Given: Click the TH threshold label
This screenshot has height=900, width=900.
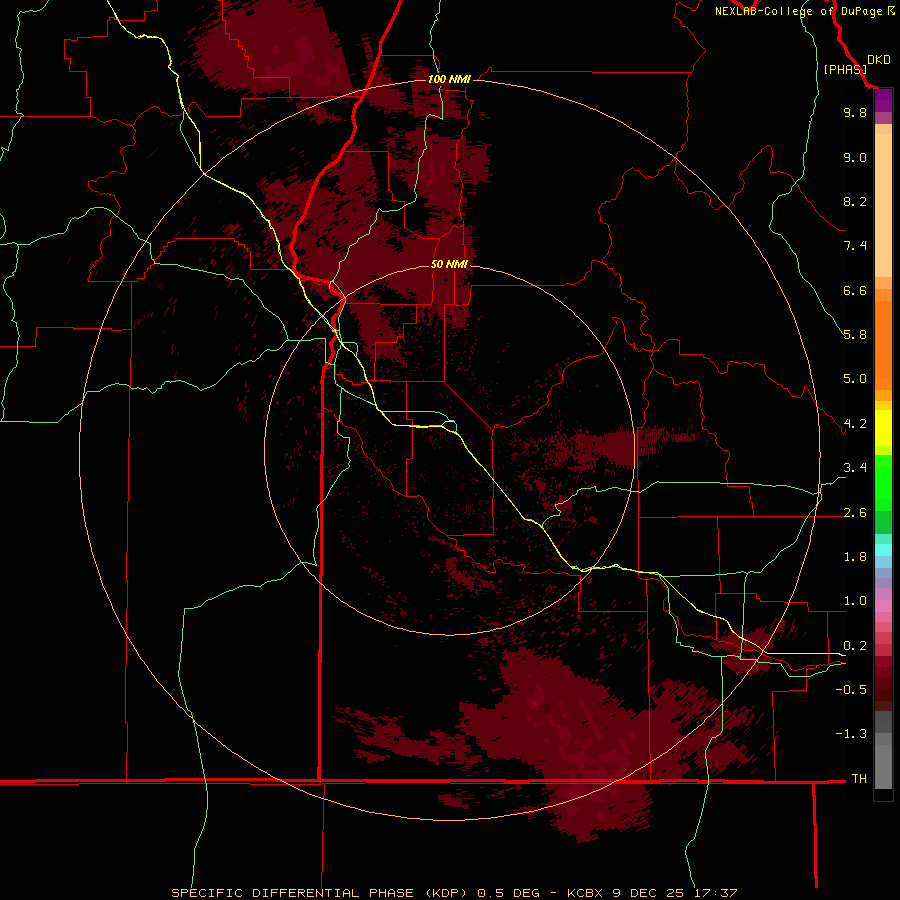Looking at the screenshot, I should [859, 779].
